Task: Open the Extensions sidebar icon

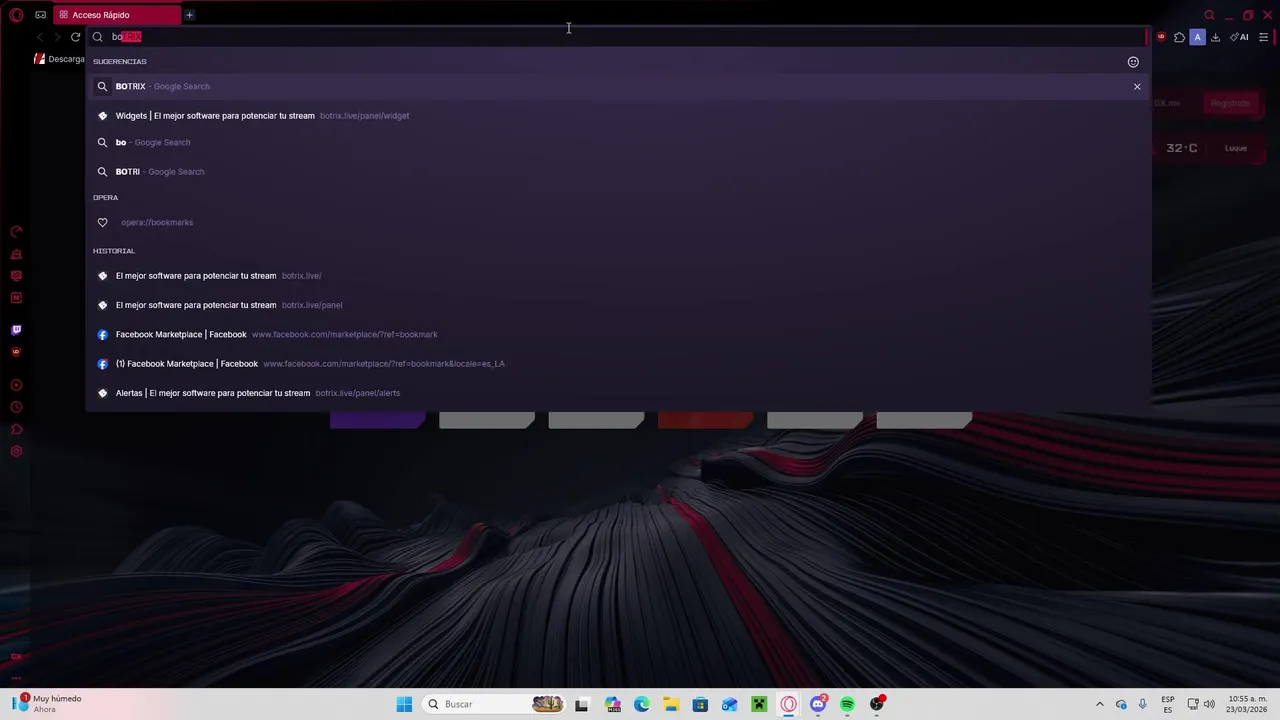Action: 16,429
